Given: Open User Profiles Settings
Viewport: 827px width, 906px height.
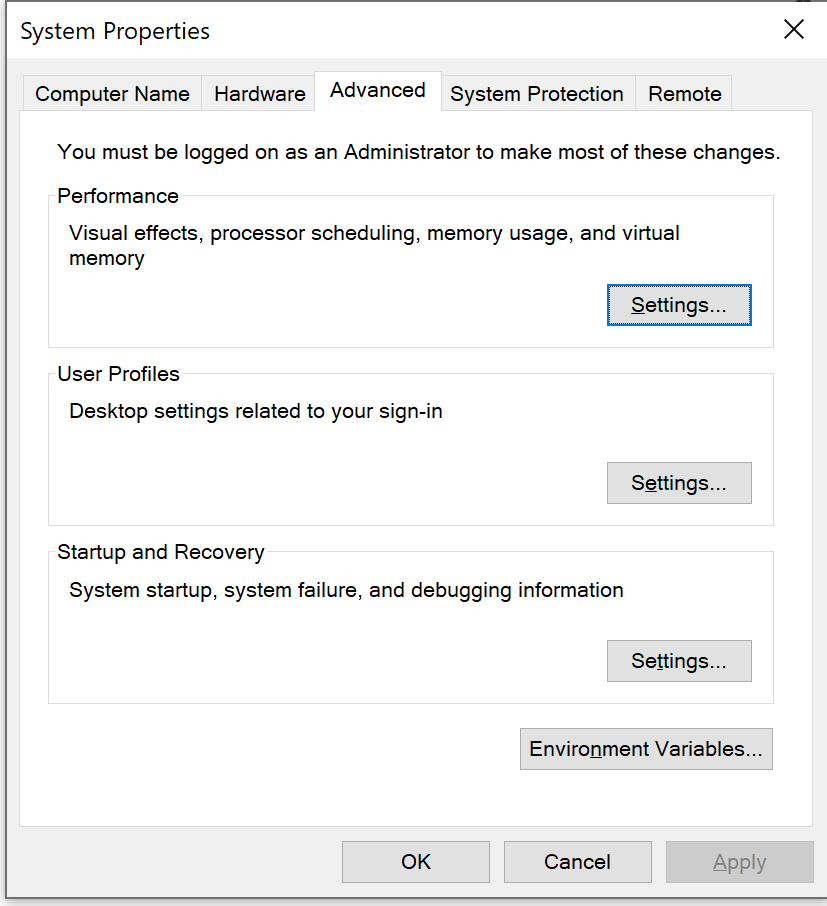Looking at the screenshot, I should pos(678,483).
